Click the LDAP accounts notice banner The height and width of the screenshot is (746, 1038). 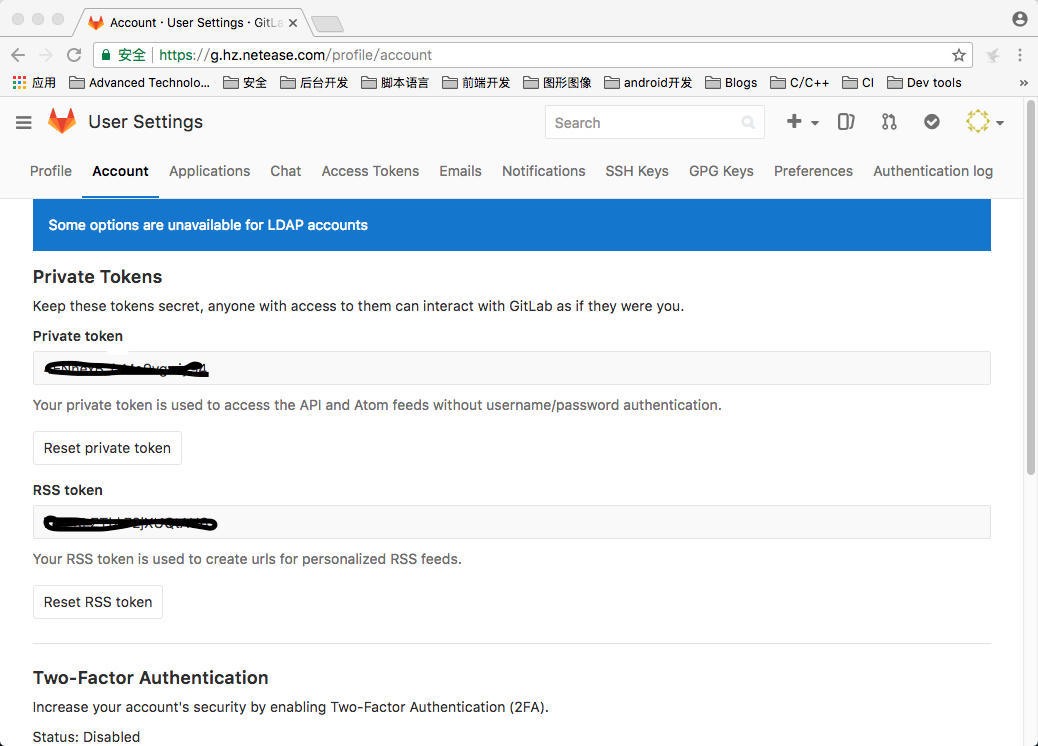point(512,225)
